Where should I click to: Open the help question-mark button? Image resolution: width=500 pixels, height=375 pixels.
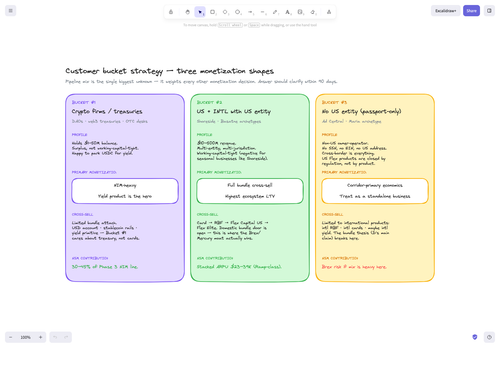[x=489, y=337]
